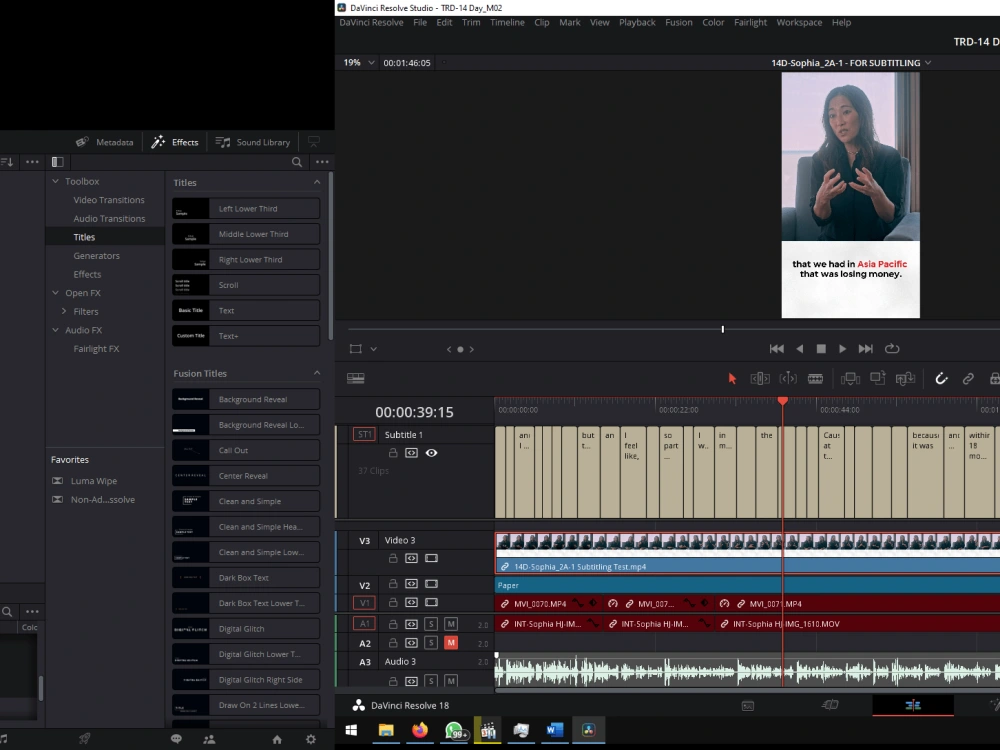Select the arrow Selection Mode tool
This screenshot has height=750, width=1000.
(732, 379)
